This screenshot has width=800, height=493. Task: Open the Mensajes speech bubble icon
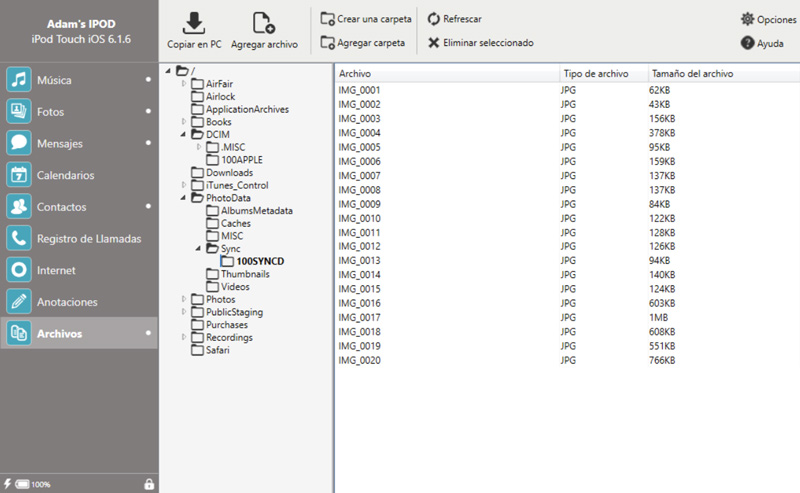tap(19, 143)
